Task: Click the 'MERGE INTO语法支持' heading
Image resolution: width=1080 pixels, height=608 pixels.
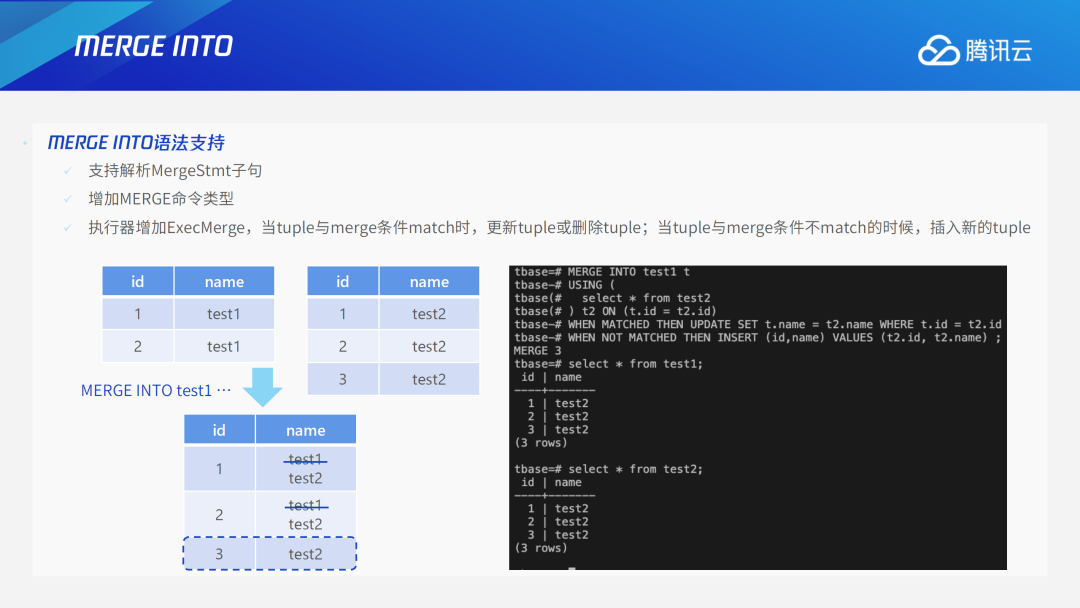Action: [x=136, y=143]
